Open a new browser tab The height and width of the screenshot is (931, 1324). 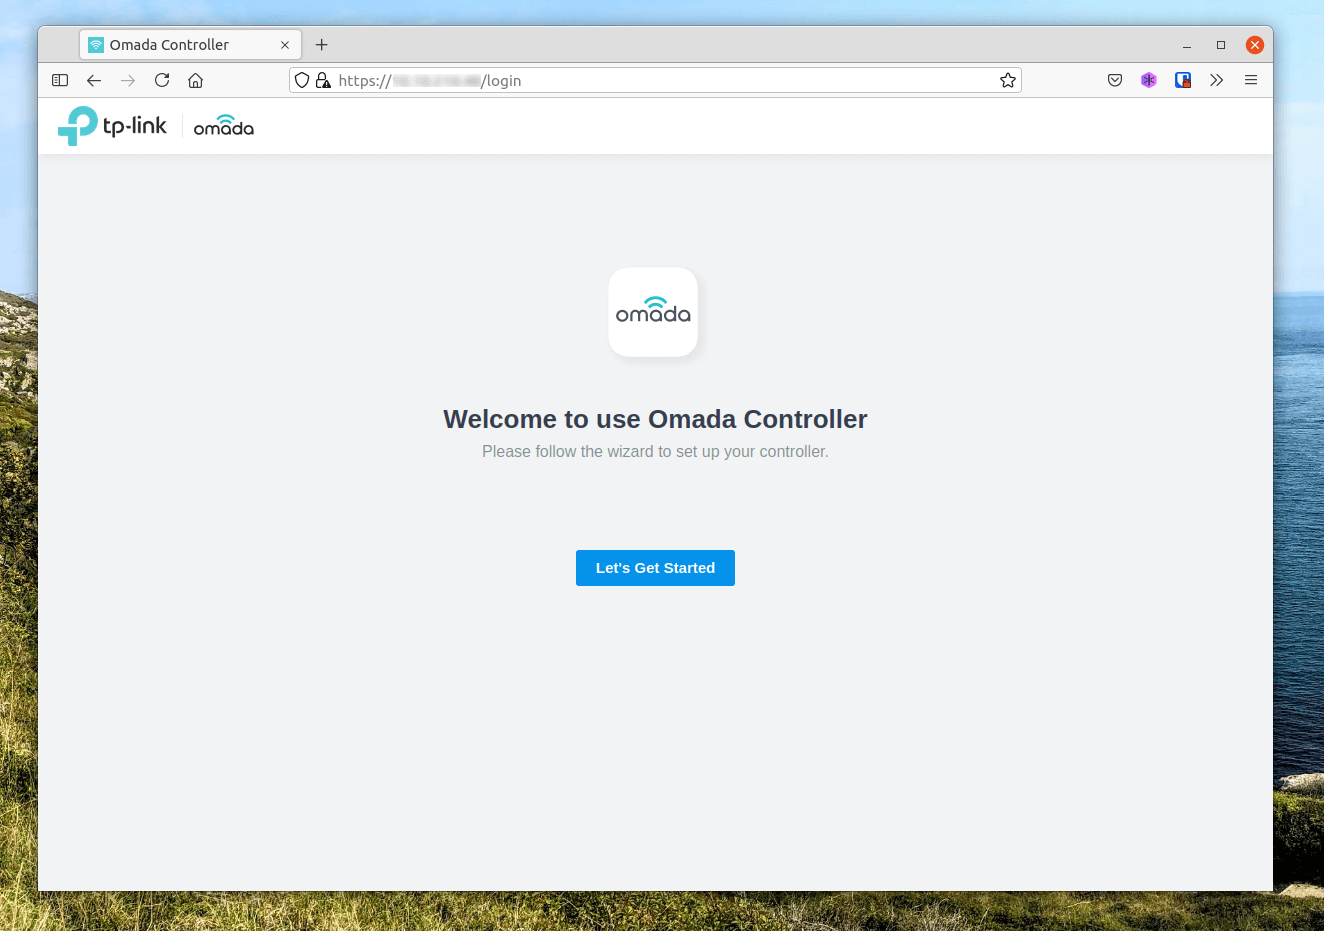click(x=322, y=45)
